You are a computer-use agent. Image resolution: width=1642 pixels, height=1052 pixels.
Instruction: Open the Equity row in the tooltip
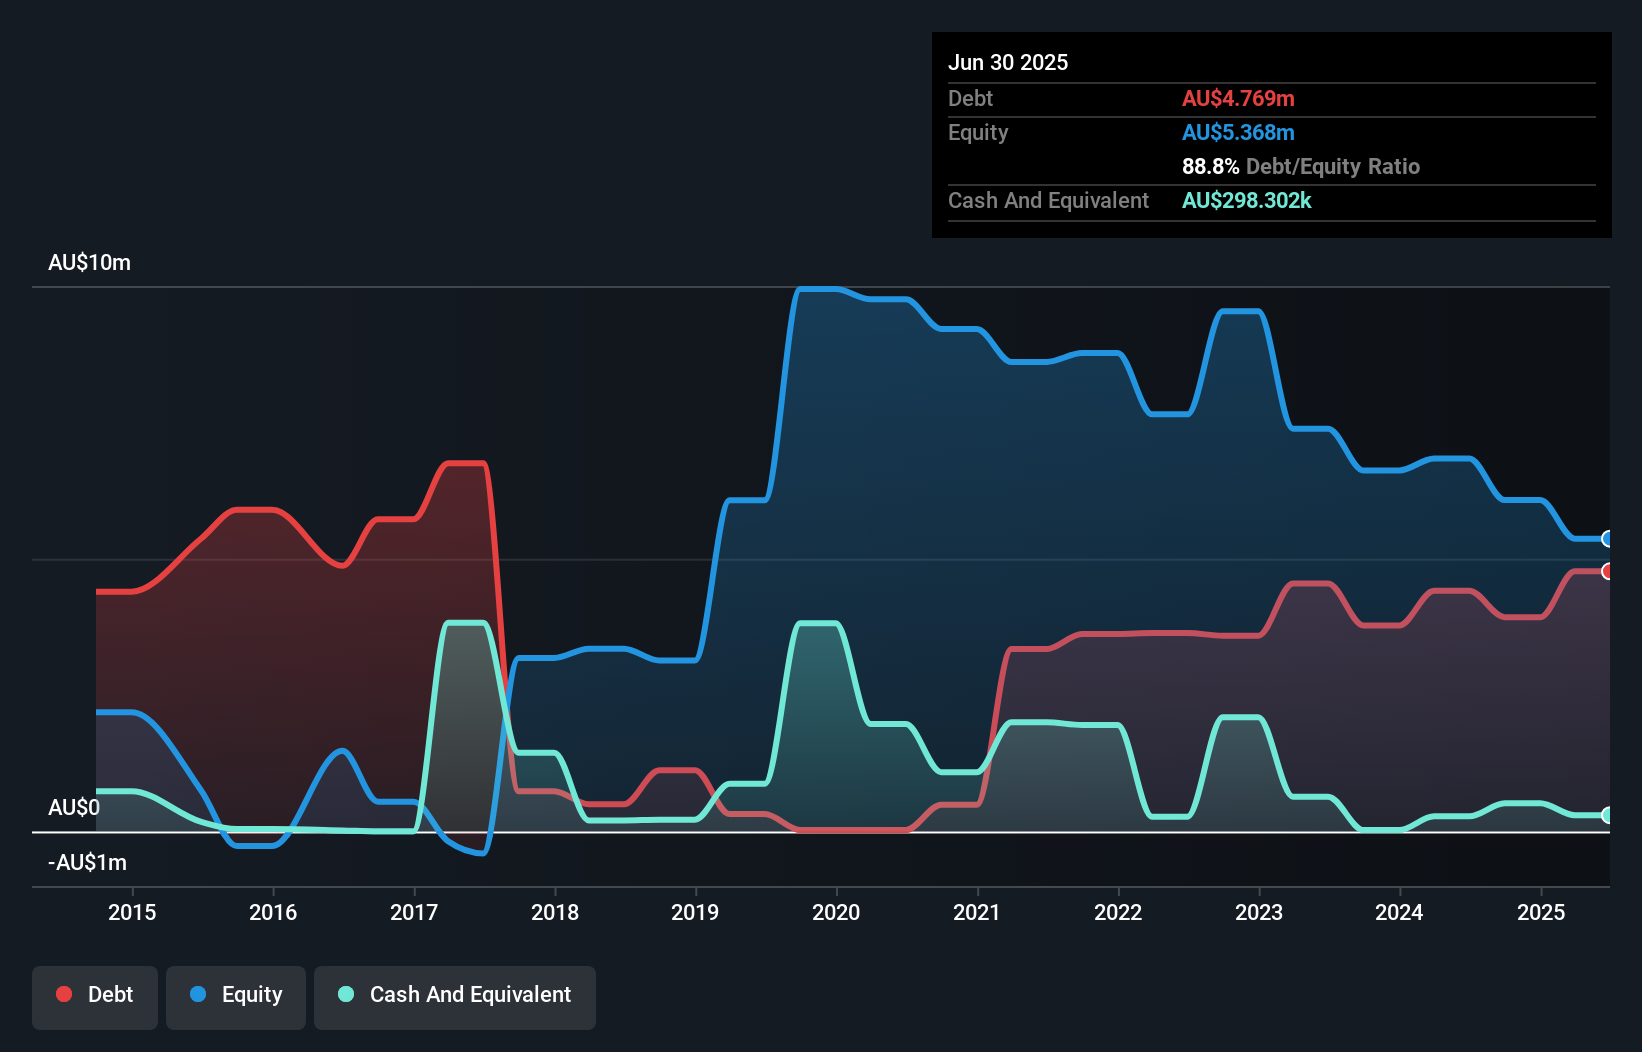pos(978,132)
